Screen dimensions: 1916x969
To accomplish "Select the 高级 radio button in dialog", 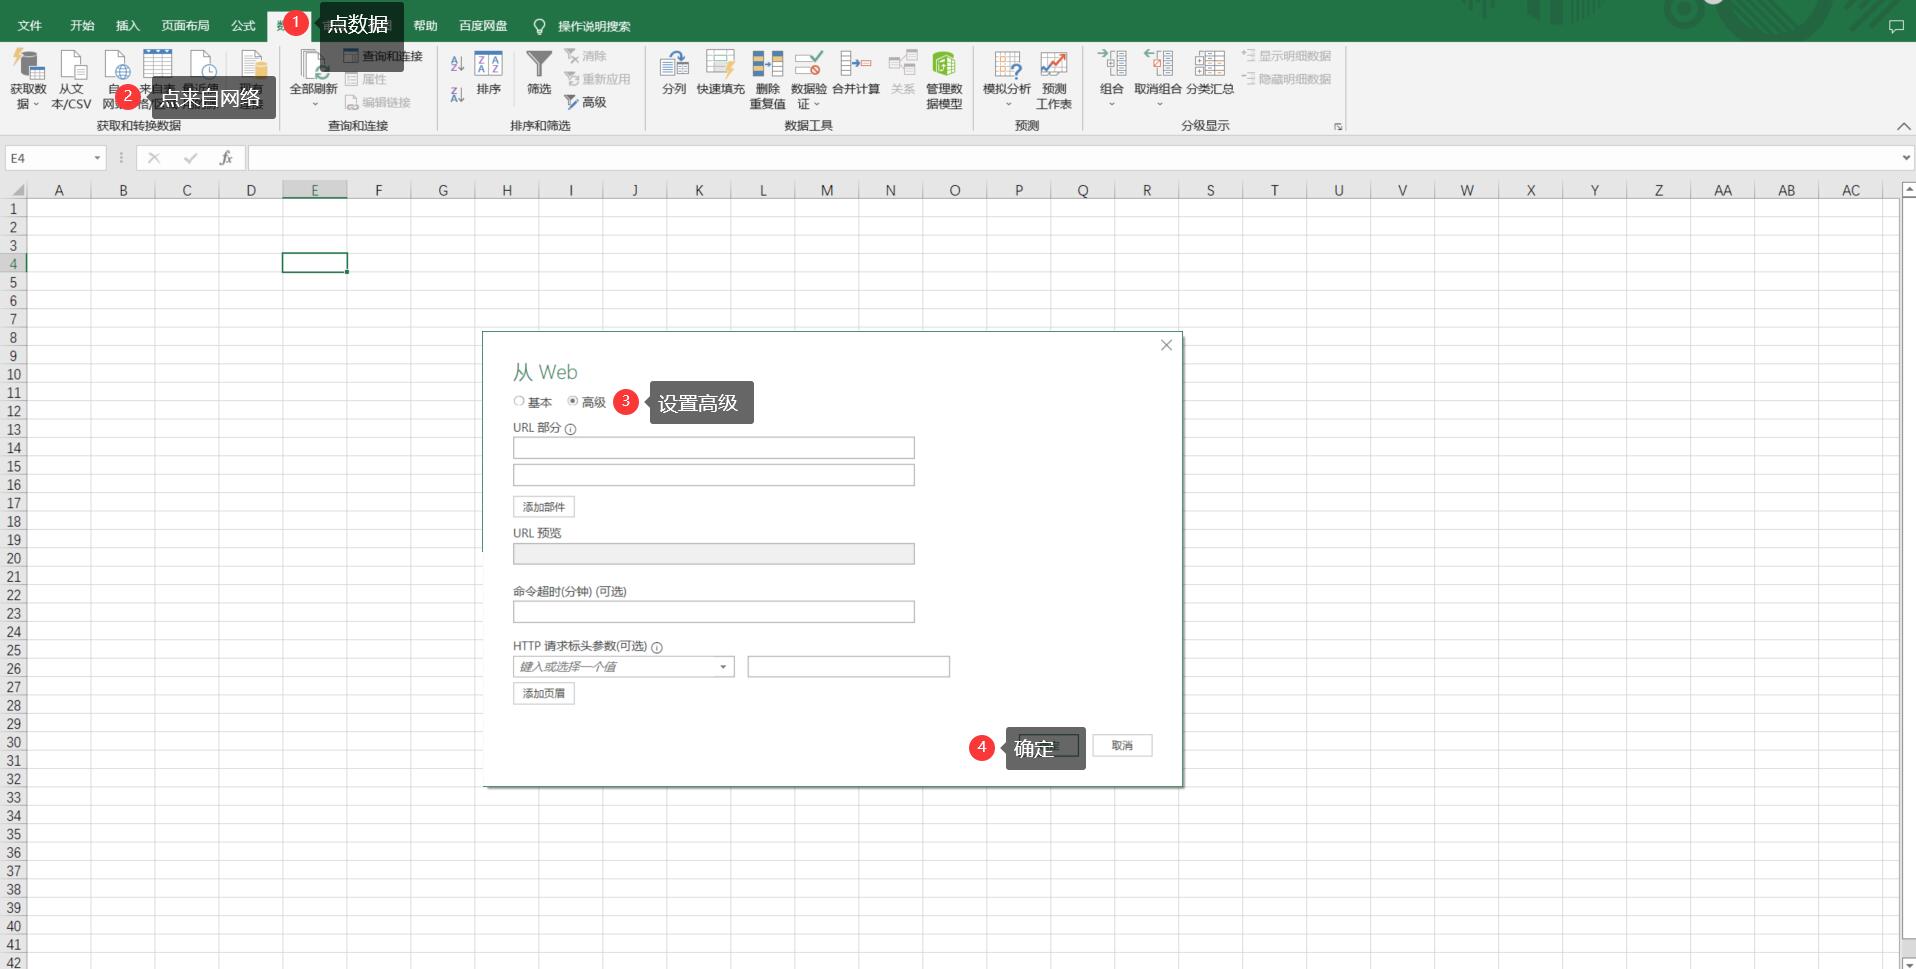I will coord(573,401).
